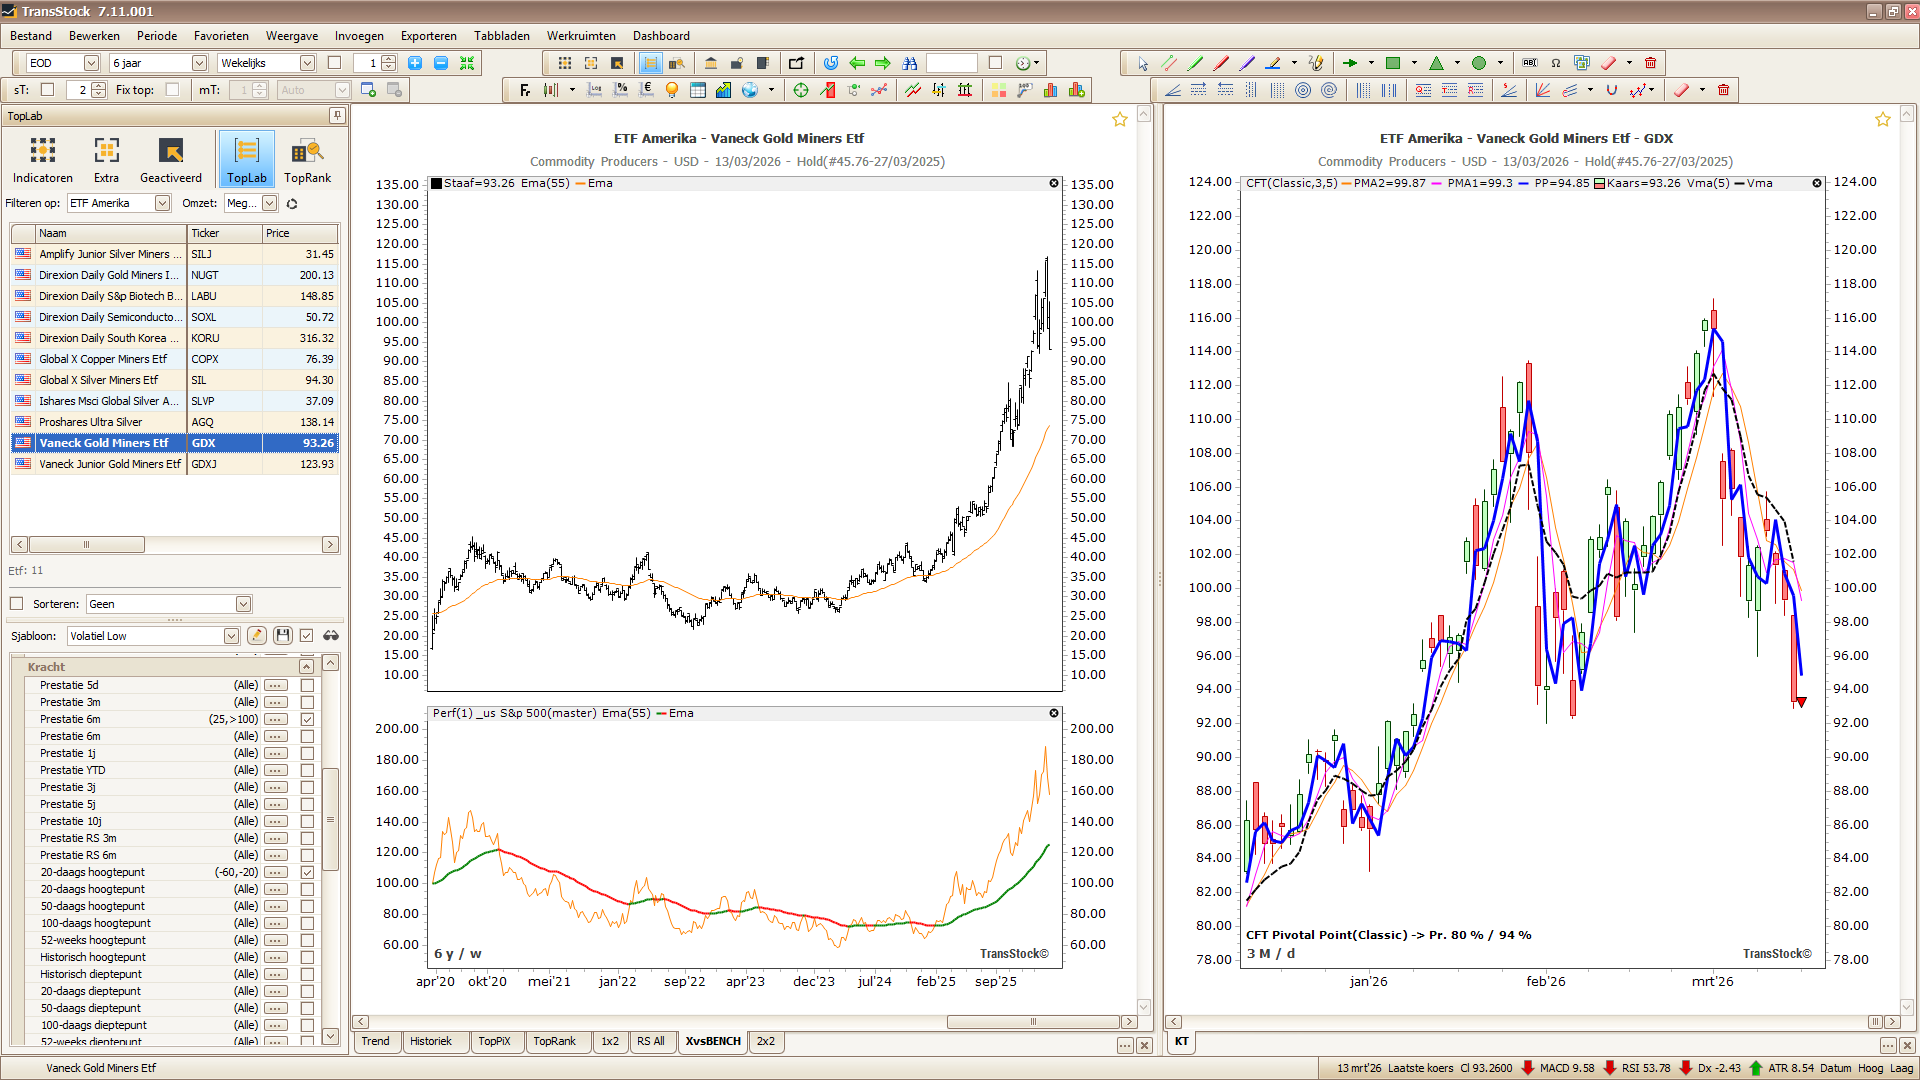Select the green arrow drawing tool
This screenshot has width=1920, height=1080.
[x=1352, y=63]
